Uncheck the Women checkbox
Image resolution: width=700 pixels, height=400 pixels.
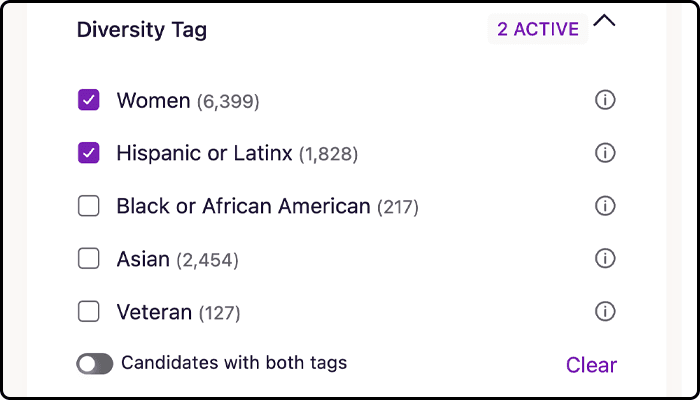coord(89,100)
